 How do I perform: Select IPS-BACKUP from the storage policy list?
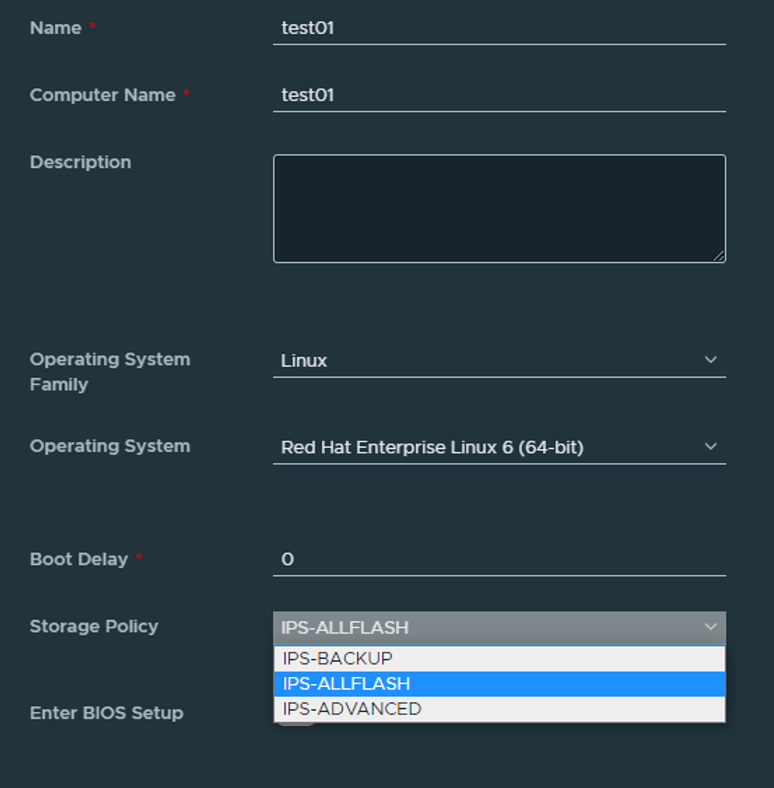499,658
